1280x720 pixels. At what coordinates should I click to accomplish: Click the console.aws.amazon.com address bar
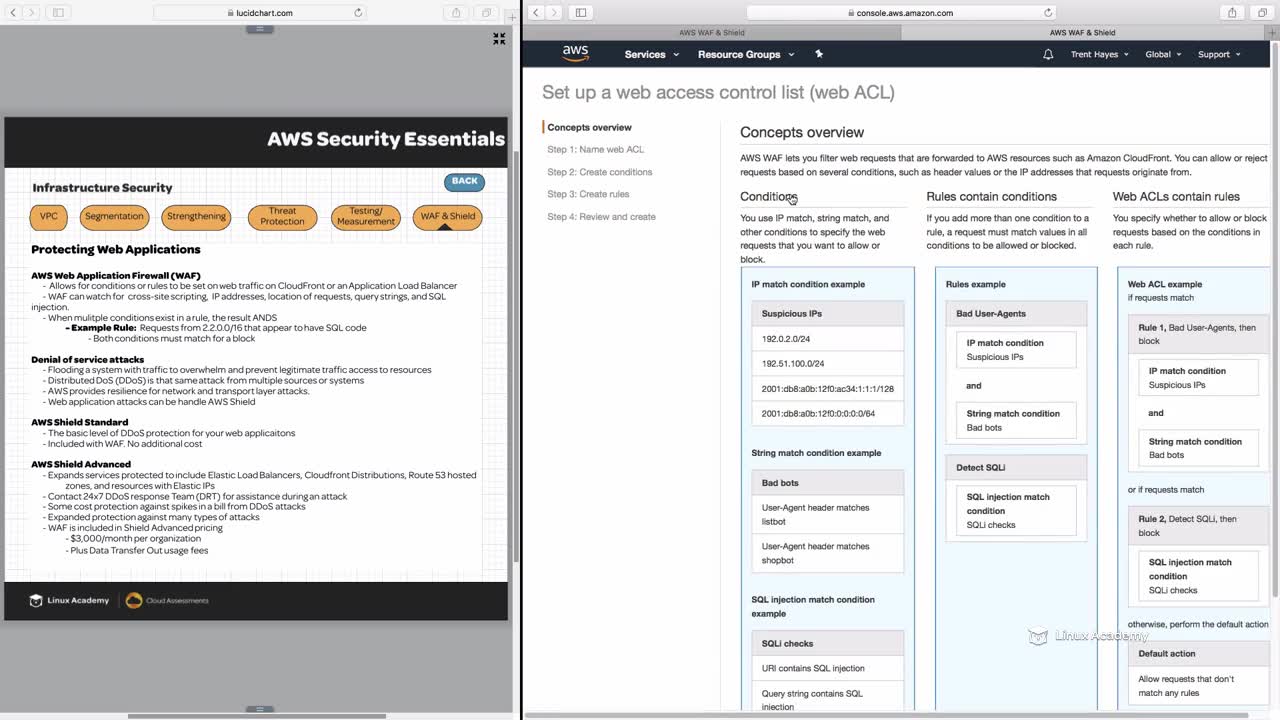point(903,13)
